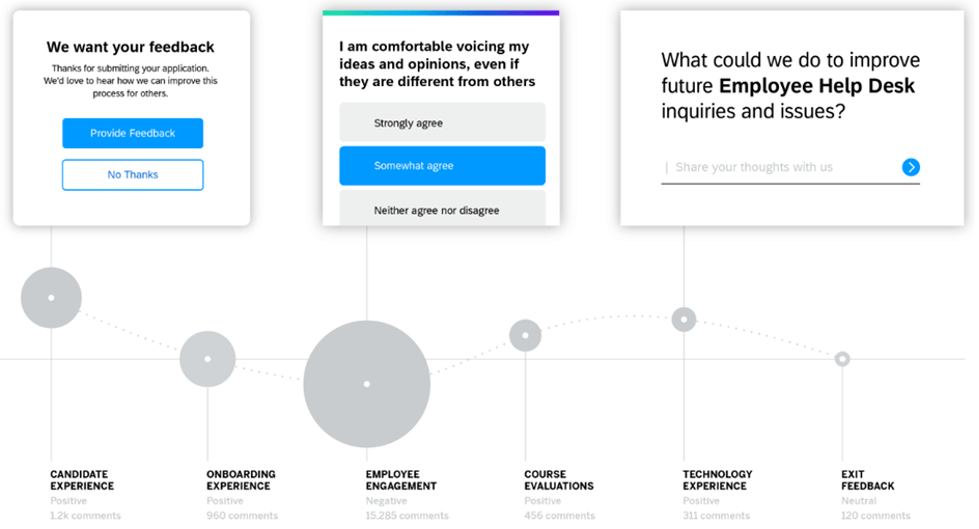
Task: Select the Course Evaluations circle marker
Action: coord(525,335)
